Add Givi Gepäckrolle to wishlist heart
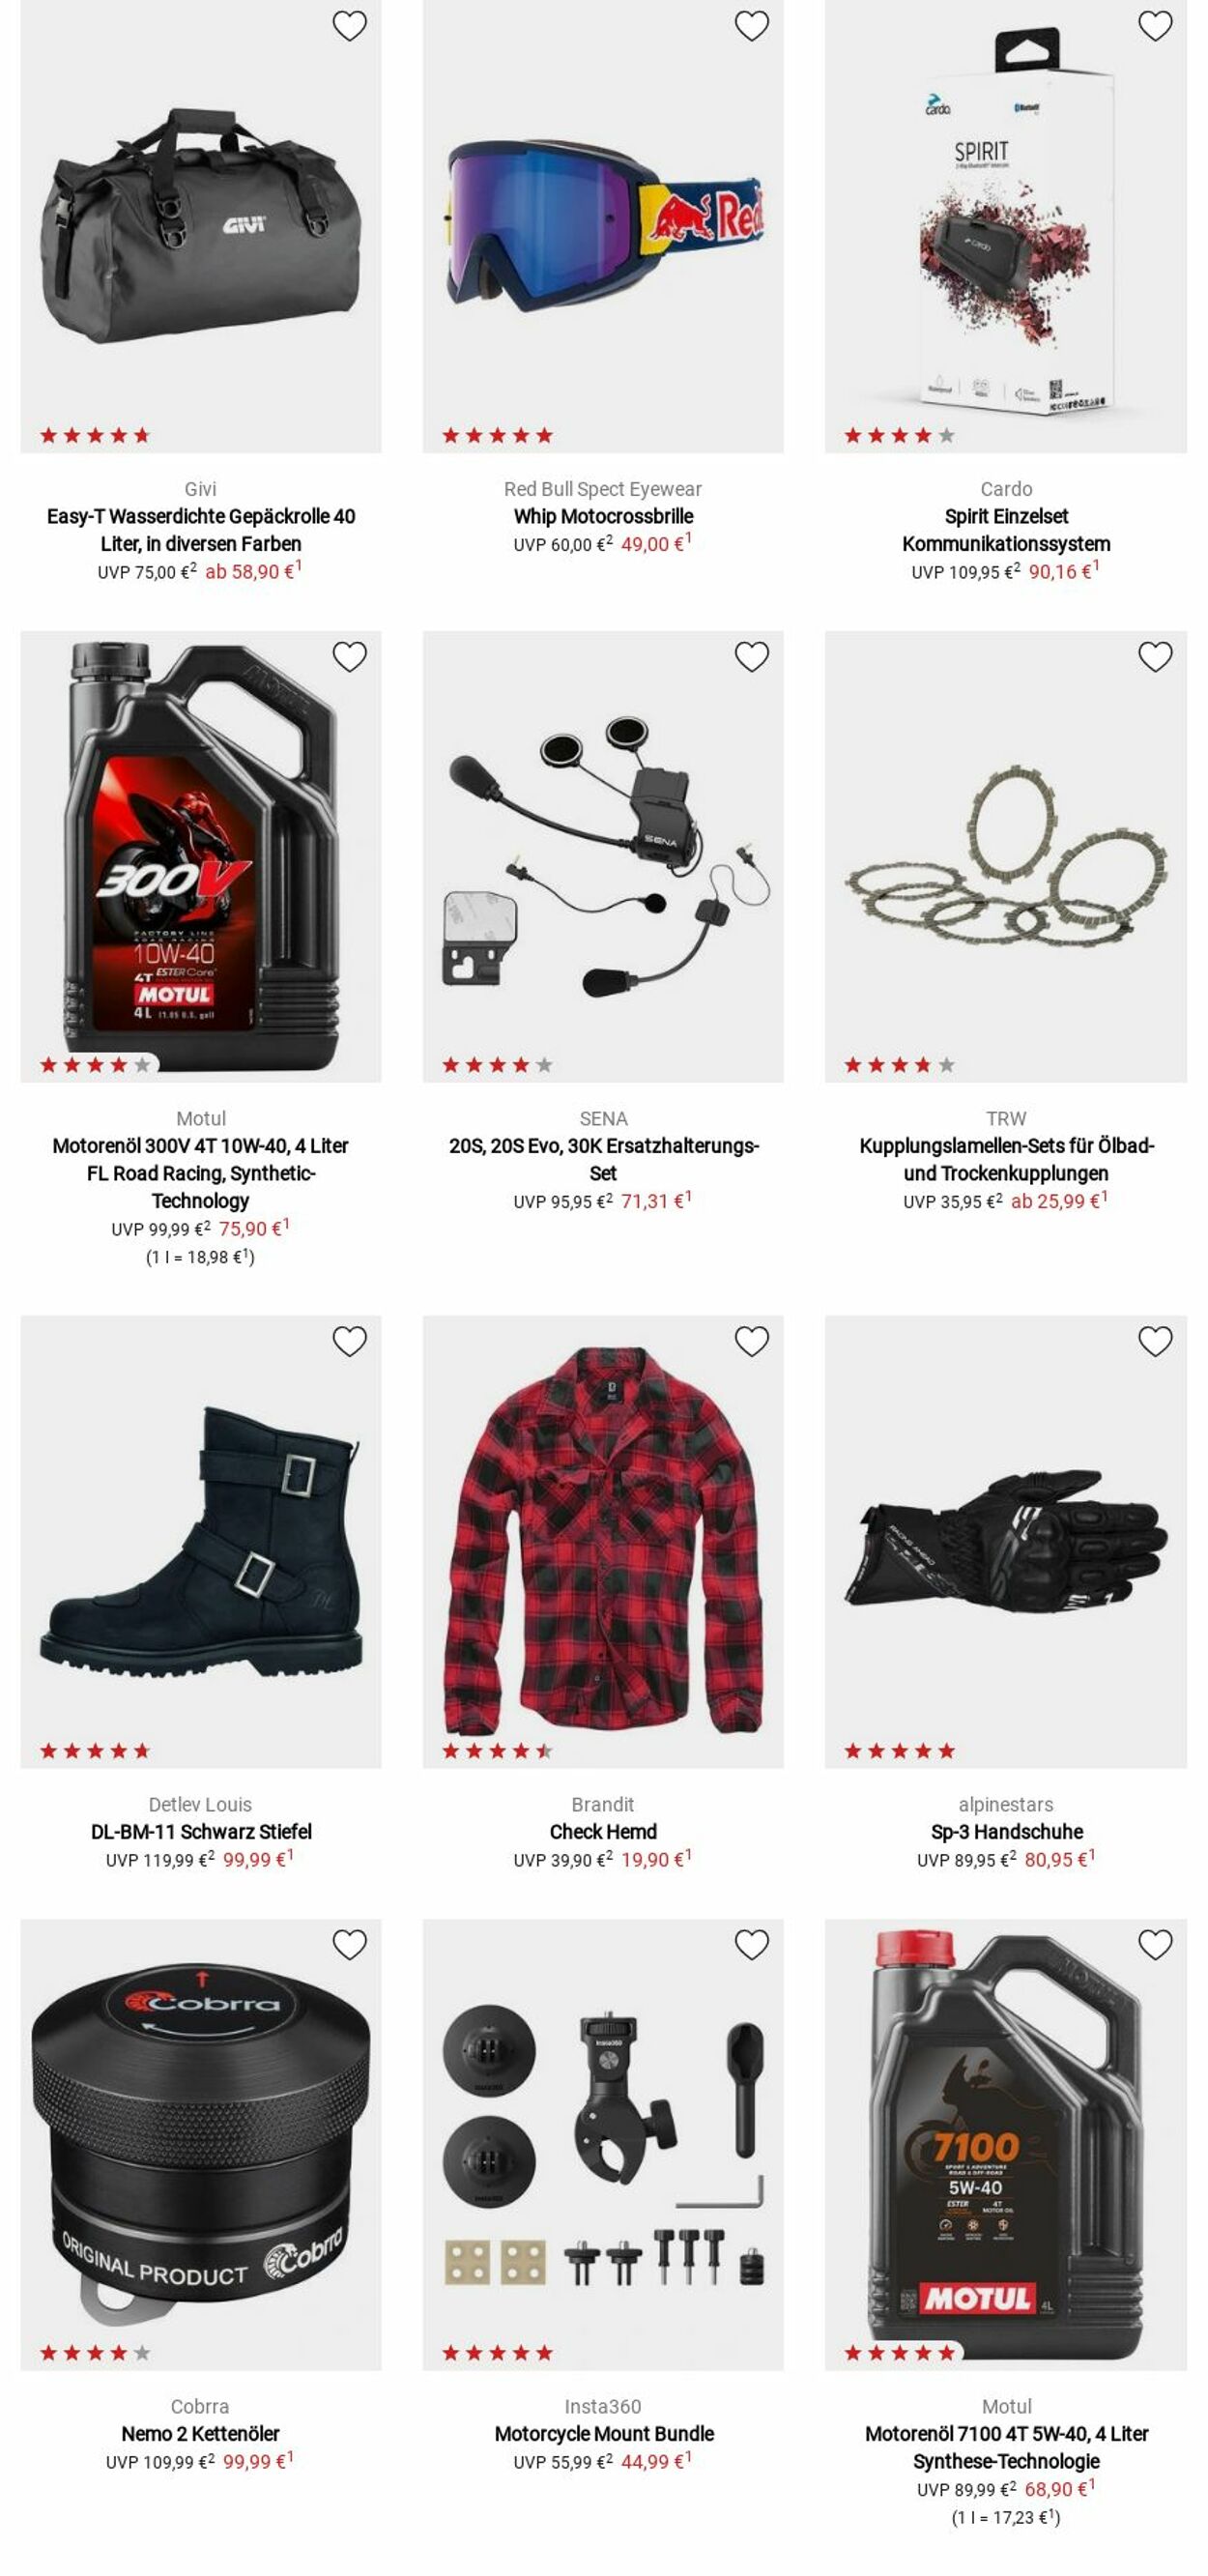1208x2576 pixels. [349, 26]
